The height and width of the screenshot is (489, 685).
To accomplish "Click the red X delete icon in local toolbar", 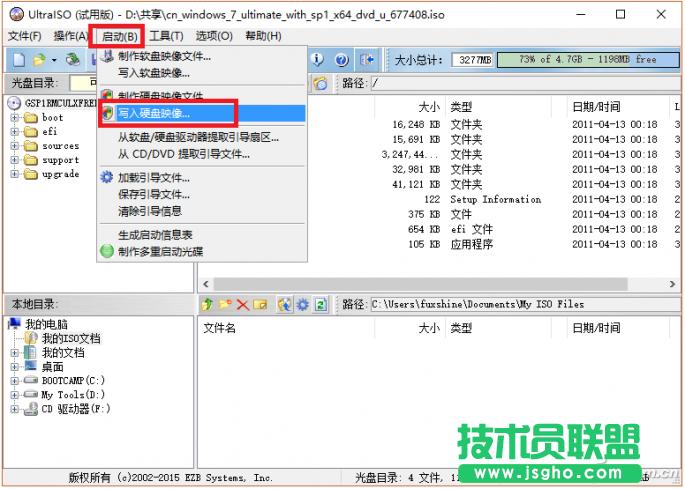I will (242, 304).
